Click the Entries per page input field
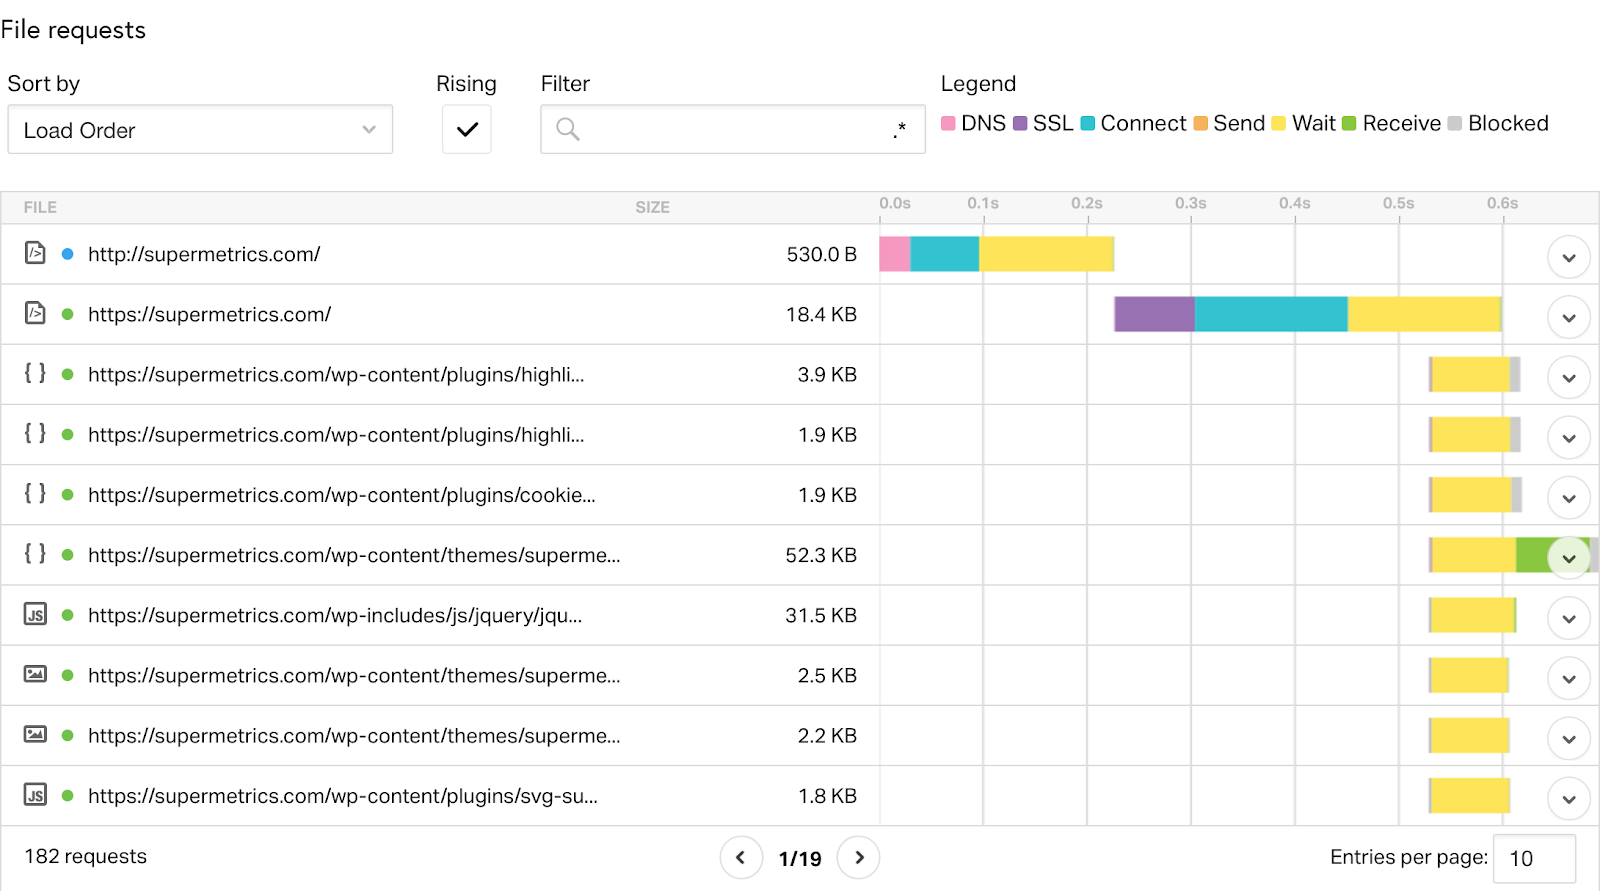 pyautogui.click(x=1534, y=858)
